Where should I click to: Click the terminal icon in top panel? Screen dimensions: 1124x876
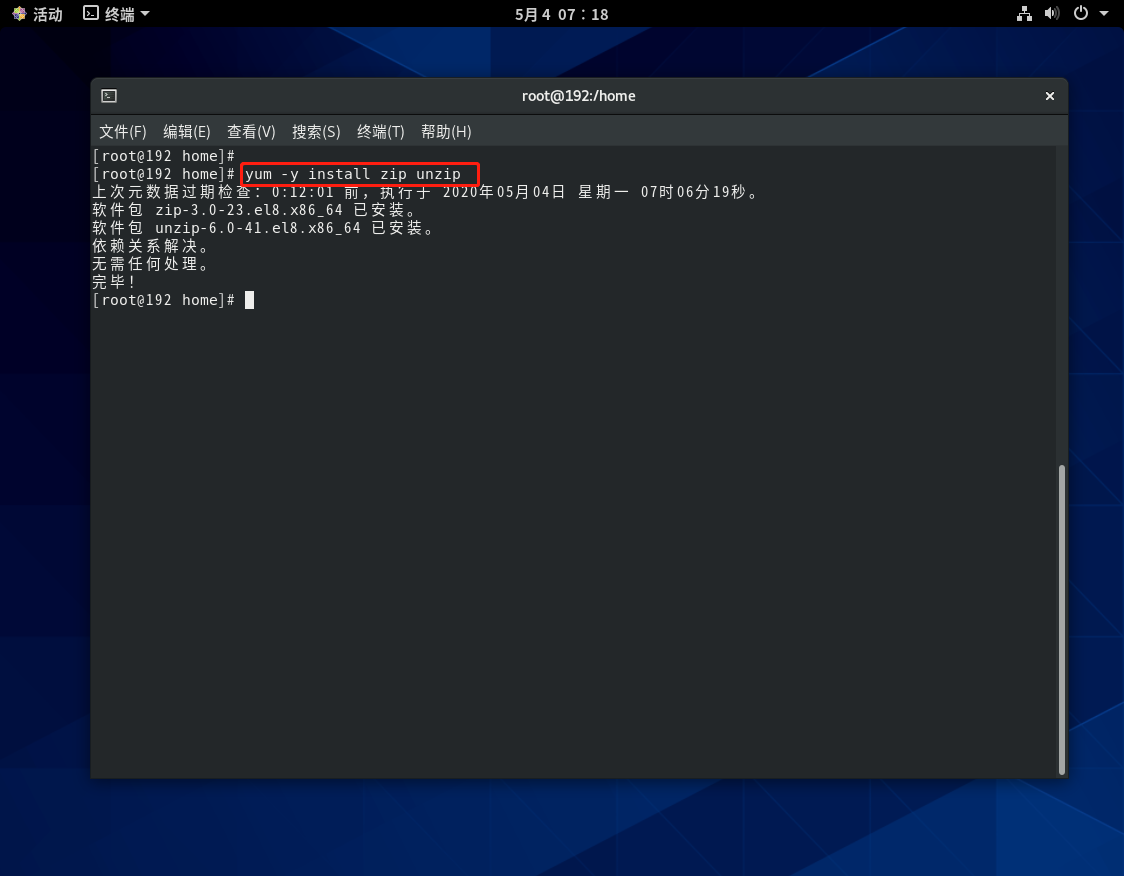pos(91,14)
